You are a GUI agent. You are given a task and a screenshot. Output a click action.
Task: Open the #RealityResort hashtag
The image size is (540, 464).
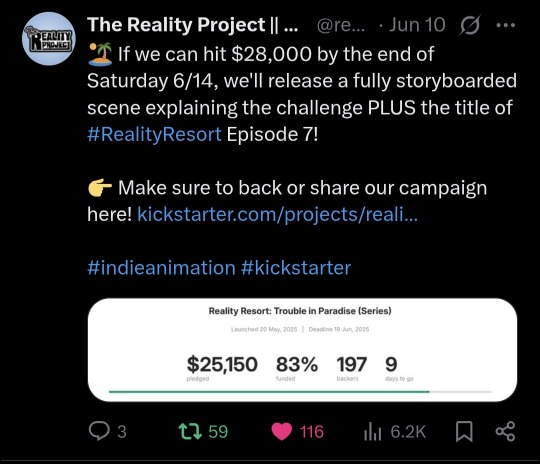[154, 134]
